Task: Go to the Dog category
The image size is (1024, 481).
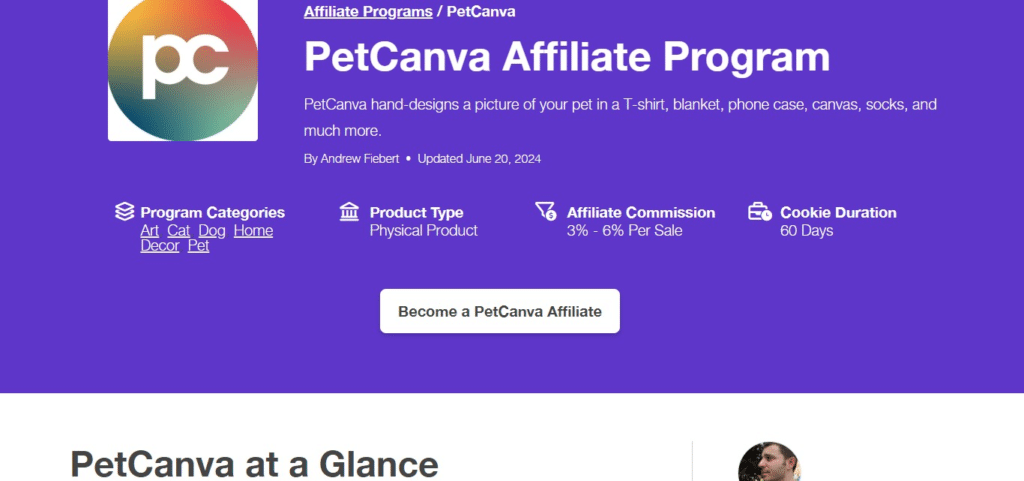Action: 212,231
